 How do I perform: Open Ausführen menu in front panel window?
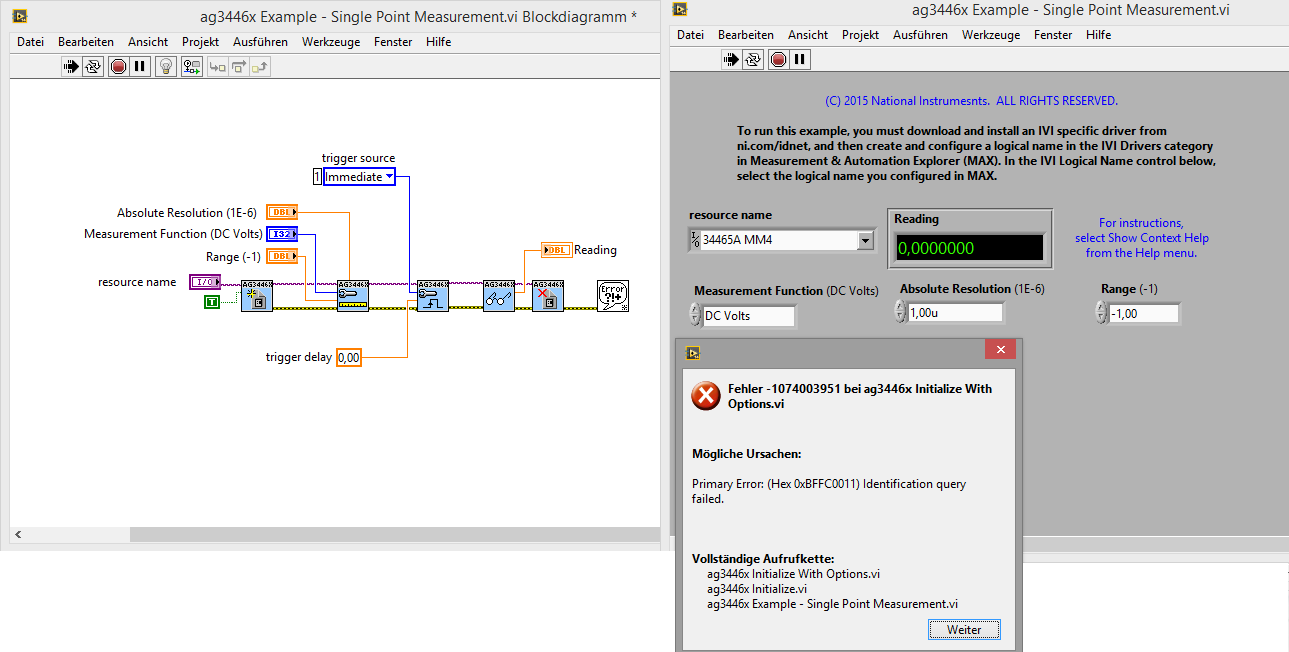[x=920, y=35]
